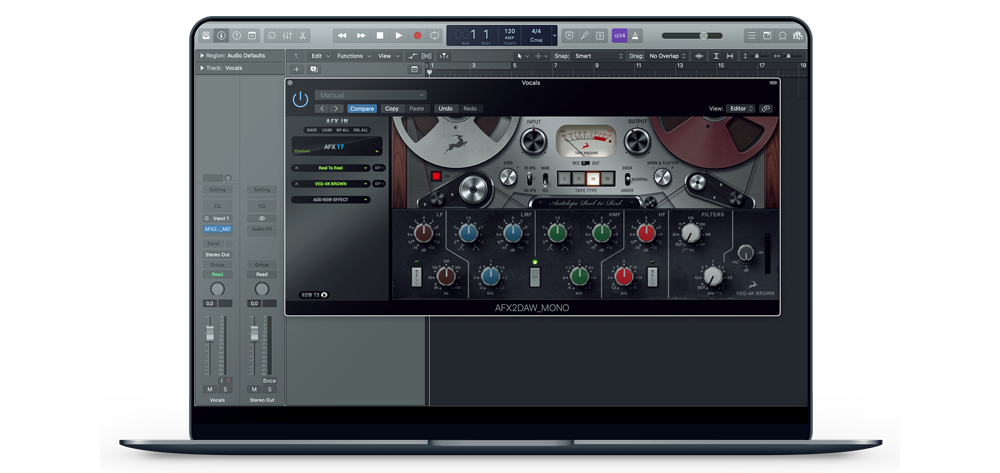Hit the red Record button
Image resolution: width=1000 pixels, height=473 pixels.
pyautogui.click(x=418, y=36)
